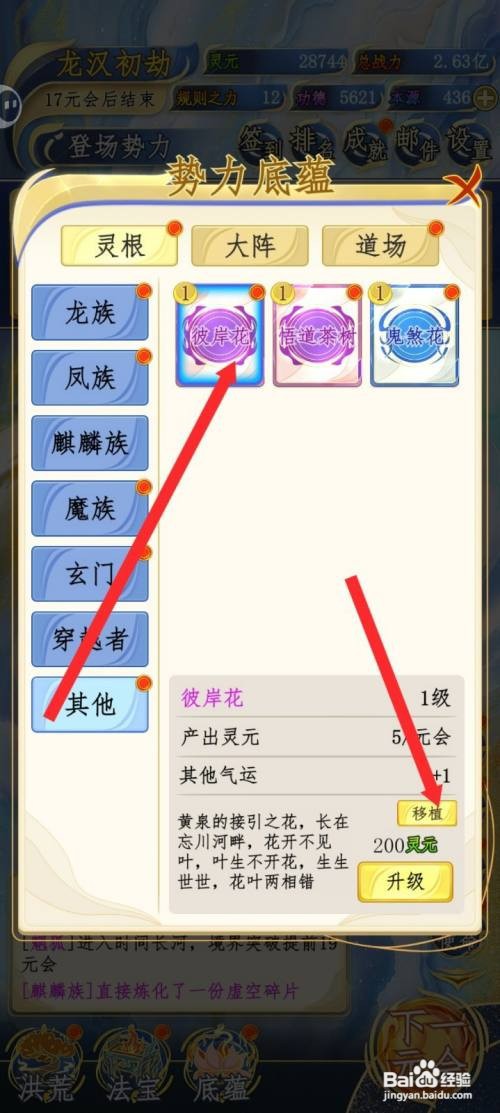Open the 设置 settings icon

tap(469, 143)
